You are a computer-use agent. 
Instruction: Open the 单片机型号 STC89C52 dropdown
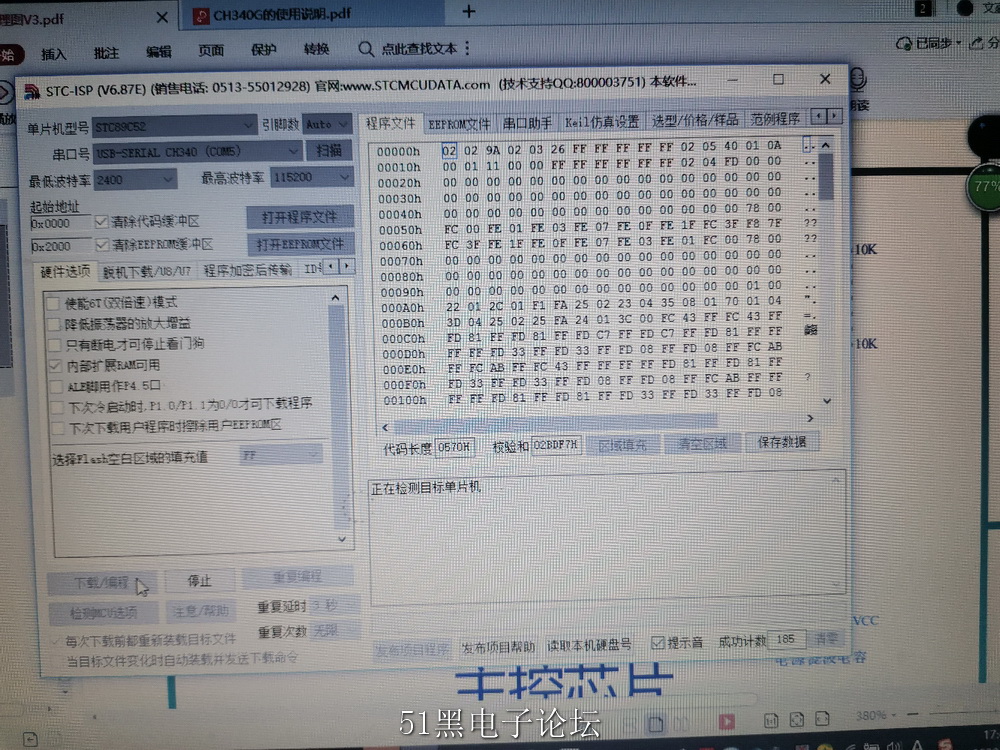pos(175,126)
